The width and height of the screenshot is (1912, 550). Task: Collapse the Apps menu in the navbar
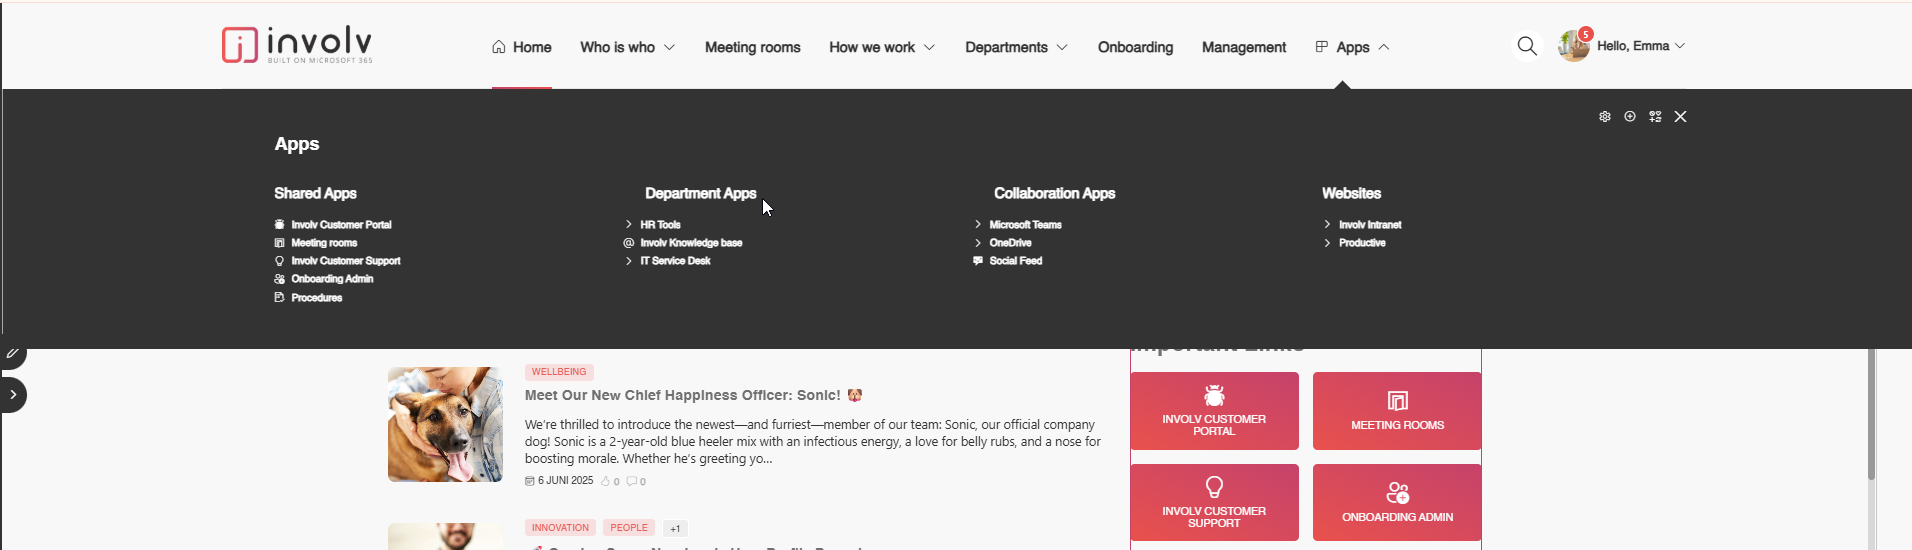pos(1352,47)
